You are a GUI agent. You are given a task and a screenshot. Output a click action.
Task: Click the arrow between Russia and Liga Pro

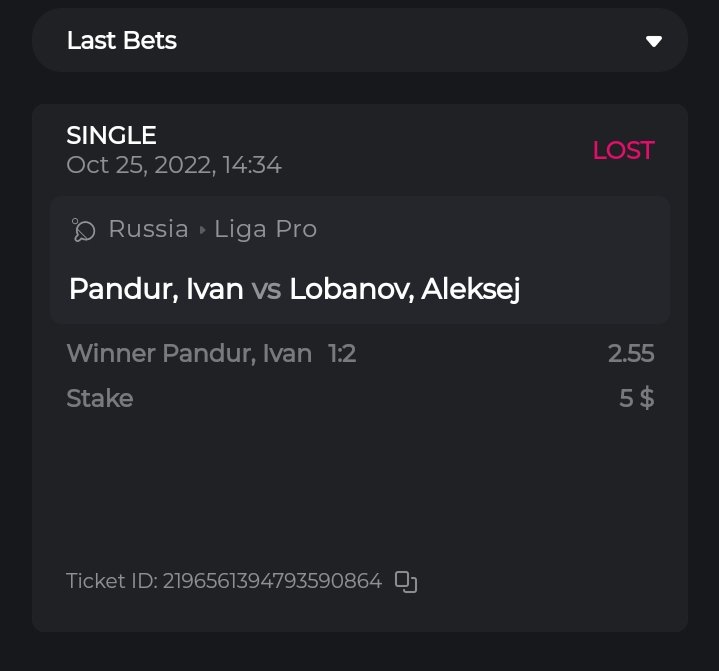click(x=202, y=230)
